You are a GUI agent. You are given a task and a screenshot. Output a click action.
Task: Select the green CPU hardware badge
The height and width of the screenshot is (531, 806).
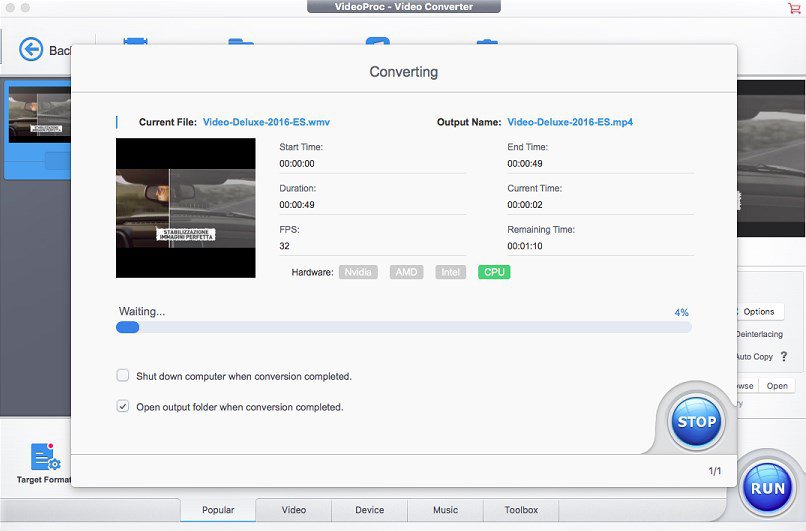click(494, 272)
